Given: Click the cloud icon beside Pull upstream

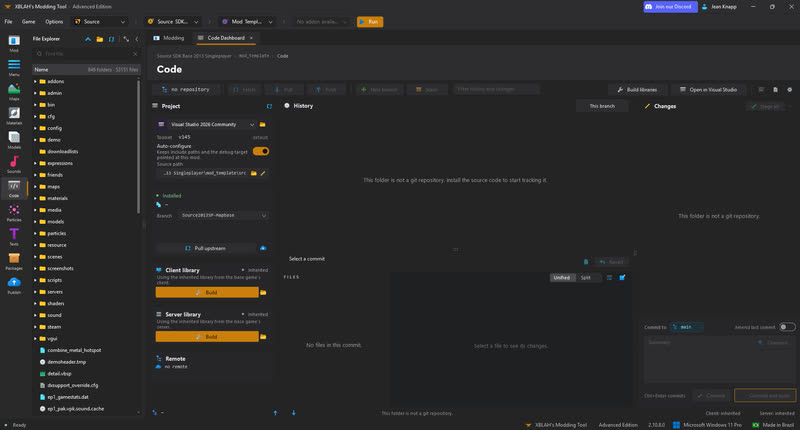Looking at the screenshot, I should tap(263, 248).
